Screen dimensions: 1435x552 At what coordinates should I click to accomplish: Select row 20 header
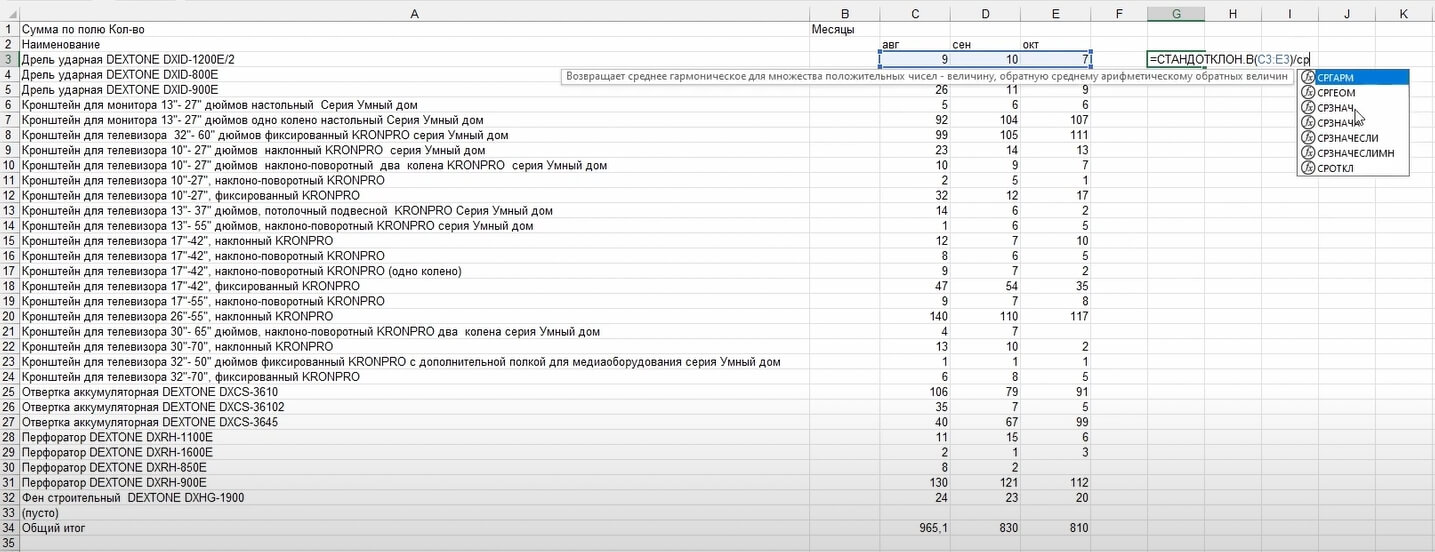(x=9, y=316)
